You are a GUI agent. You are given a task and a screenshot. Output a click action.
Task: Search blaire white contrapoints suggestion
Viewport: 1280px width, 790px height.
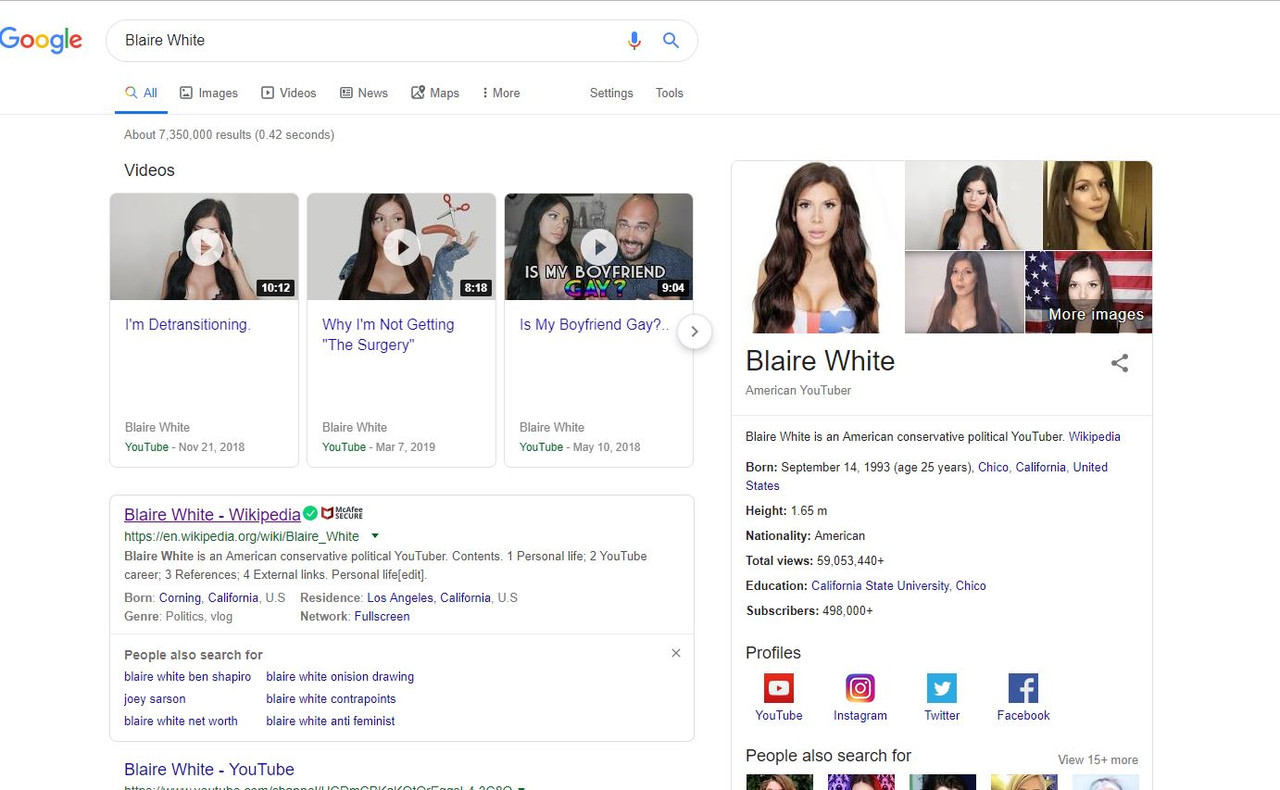331,699
